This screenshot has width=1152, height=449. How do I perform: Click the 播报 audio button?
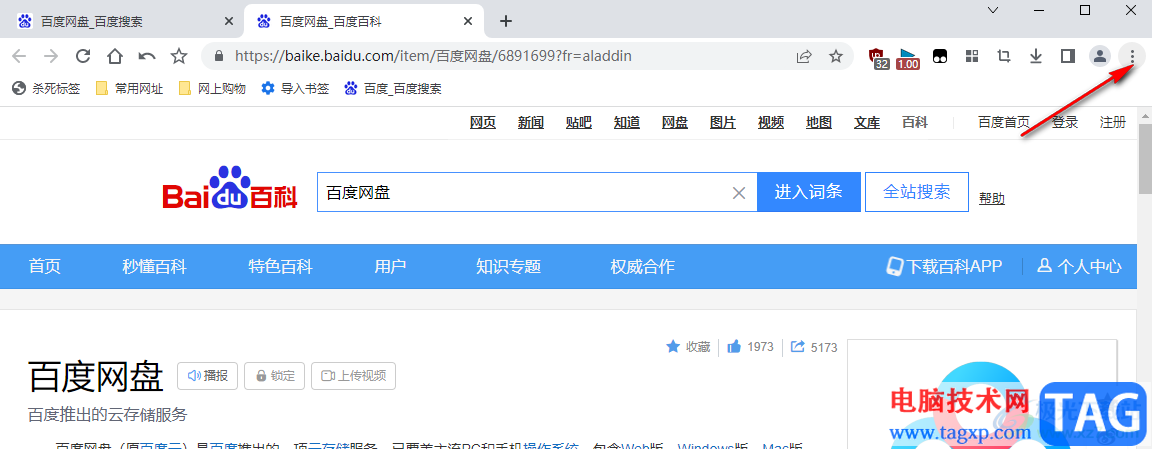(207, 376)
